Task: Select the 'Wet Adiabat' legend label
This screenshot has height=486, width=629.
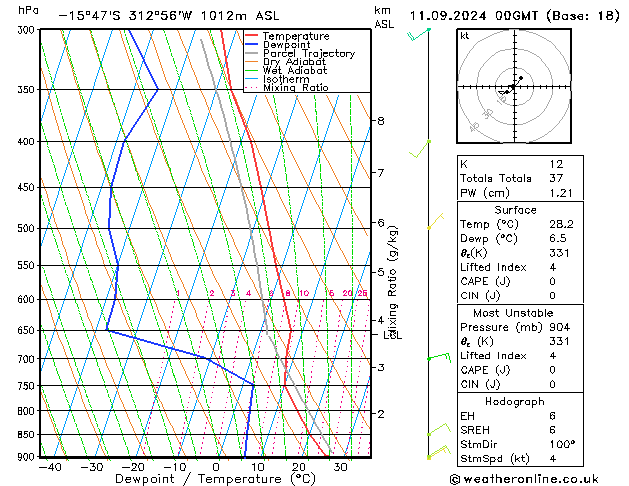Action: pyautogui.click(x=295, y=70)
